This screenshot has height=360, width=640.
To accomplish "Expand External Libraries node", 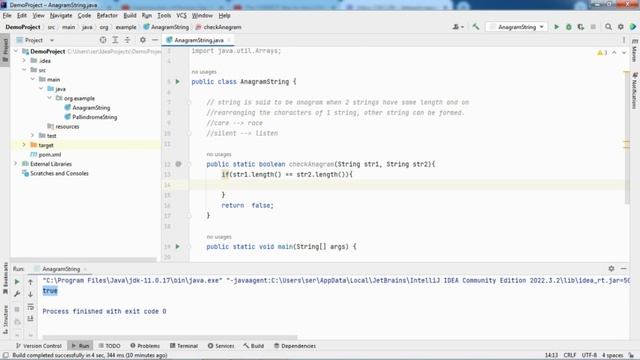I will click(x=16, y=164).
